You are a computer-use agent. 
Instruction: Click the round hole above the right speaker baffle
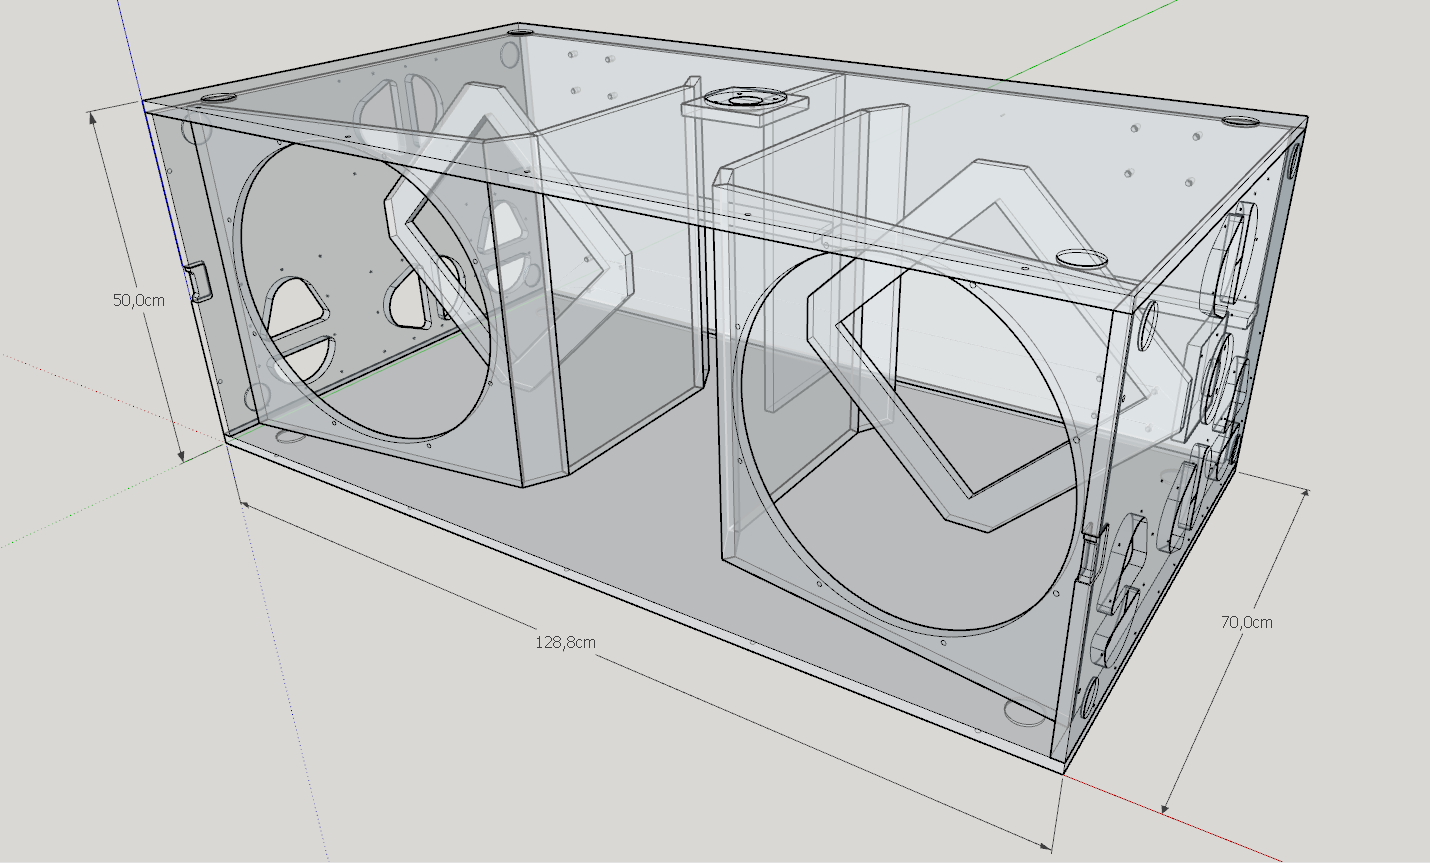1081,258
